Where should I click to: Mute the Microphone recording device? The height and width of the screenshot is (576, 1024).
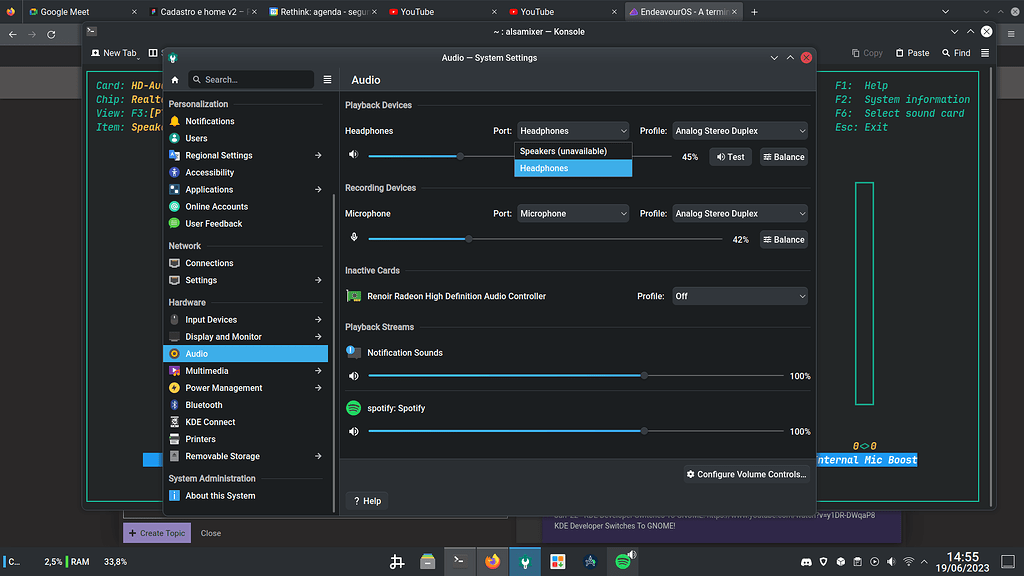tap(353, 239)
